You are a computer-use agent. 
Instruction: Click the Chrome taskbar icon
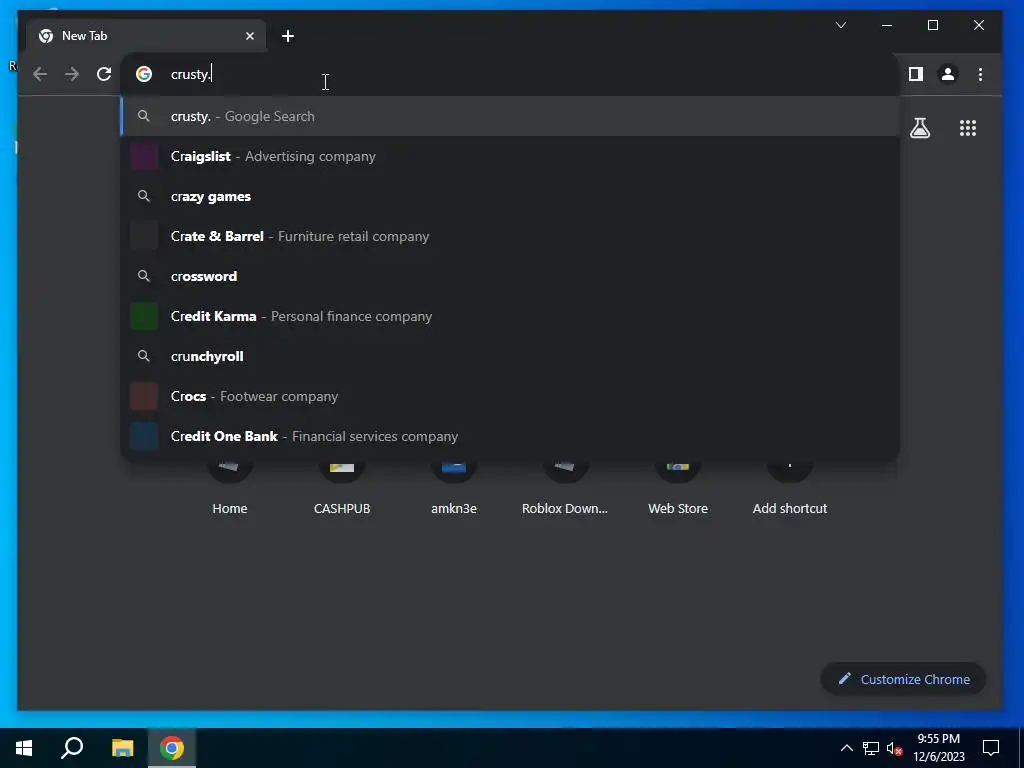tap(172, 748)
